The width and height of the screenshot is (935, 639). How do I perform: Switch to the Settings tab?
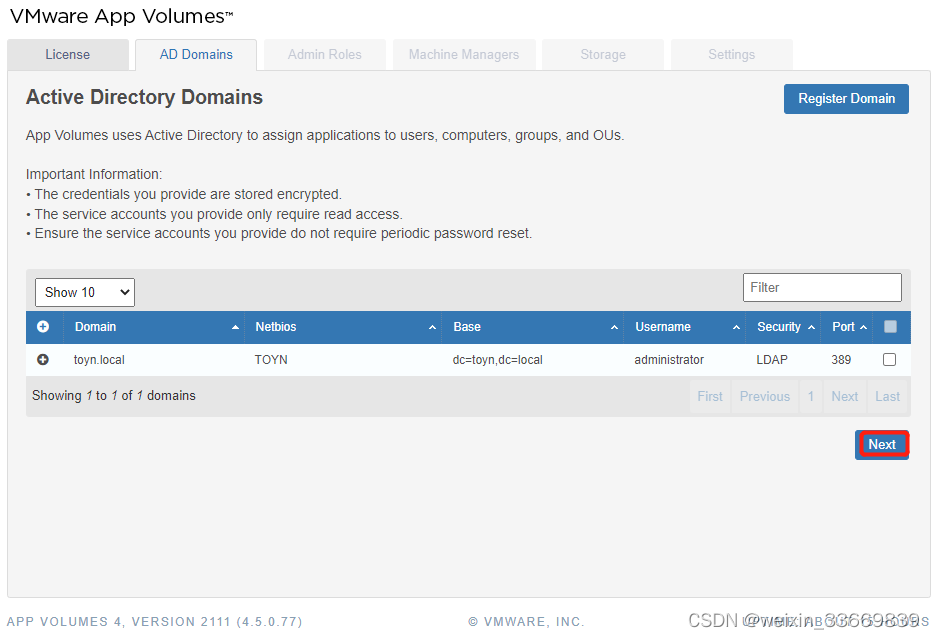point(732,55)
